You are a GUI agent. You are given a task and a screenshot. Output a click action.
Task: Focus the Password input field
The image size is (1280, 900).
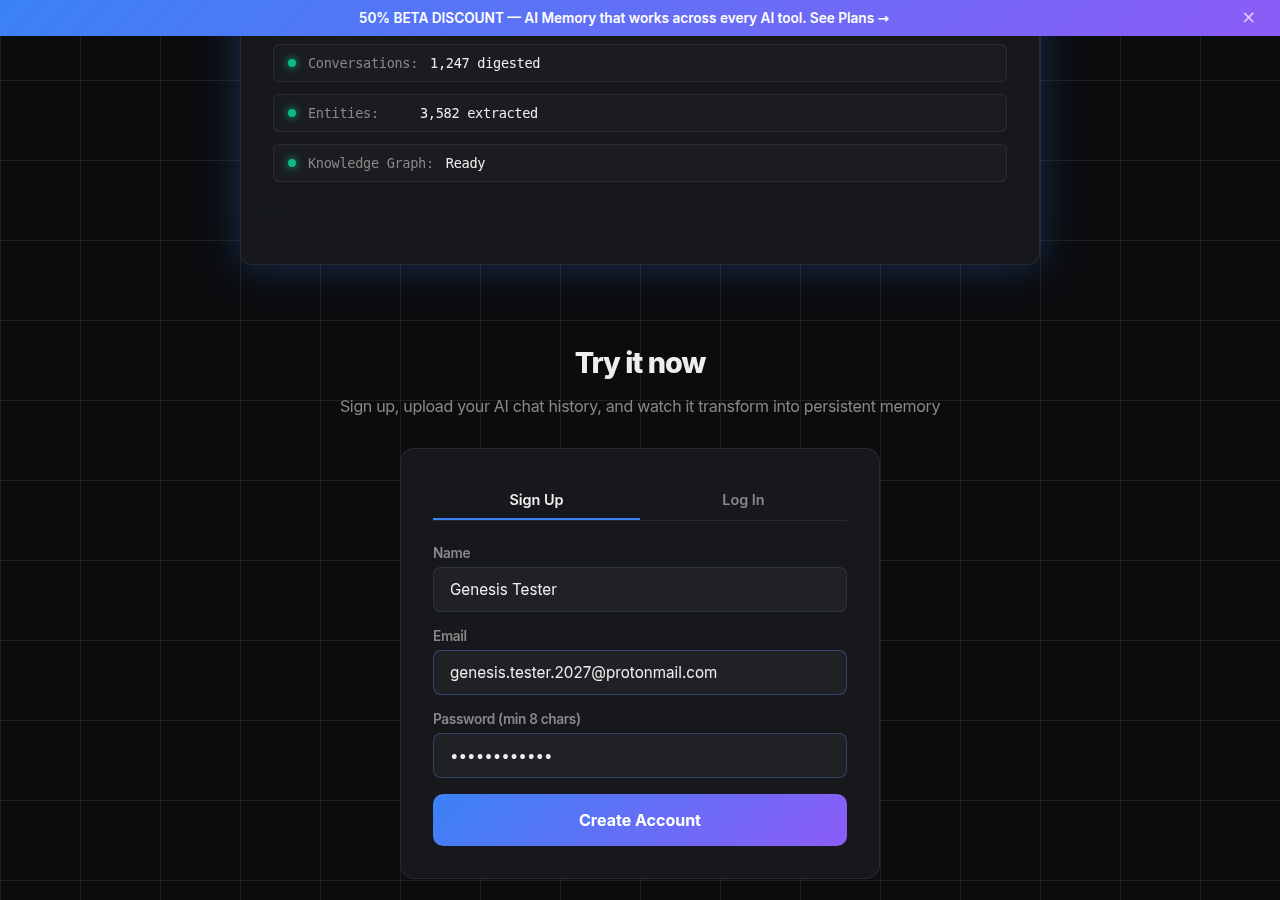[640, 755]
